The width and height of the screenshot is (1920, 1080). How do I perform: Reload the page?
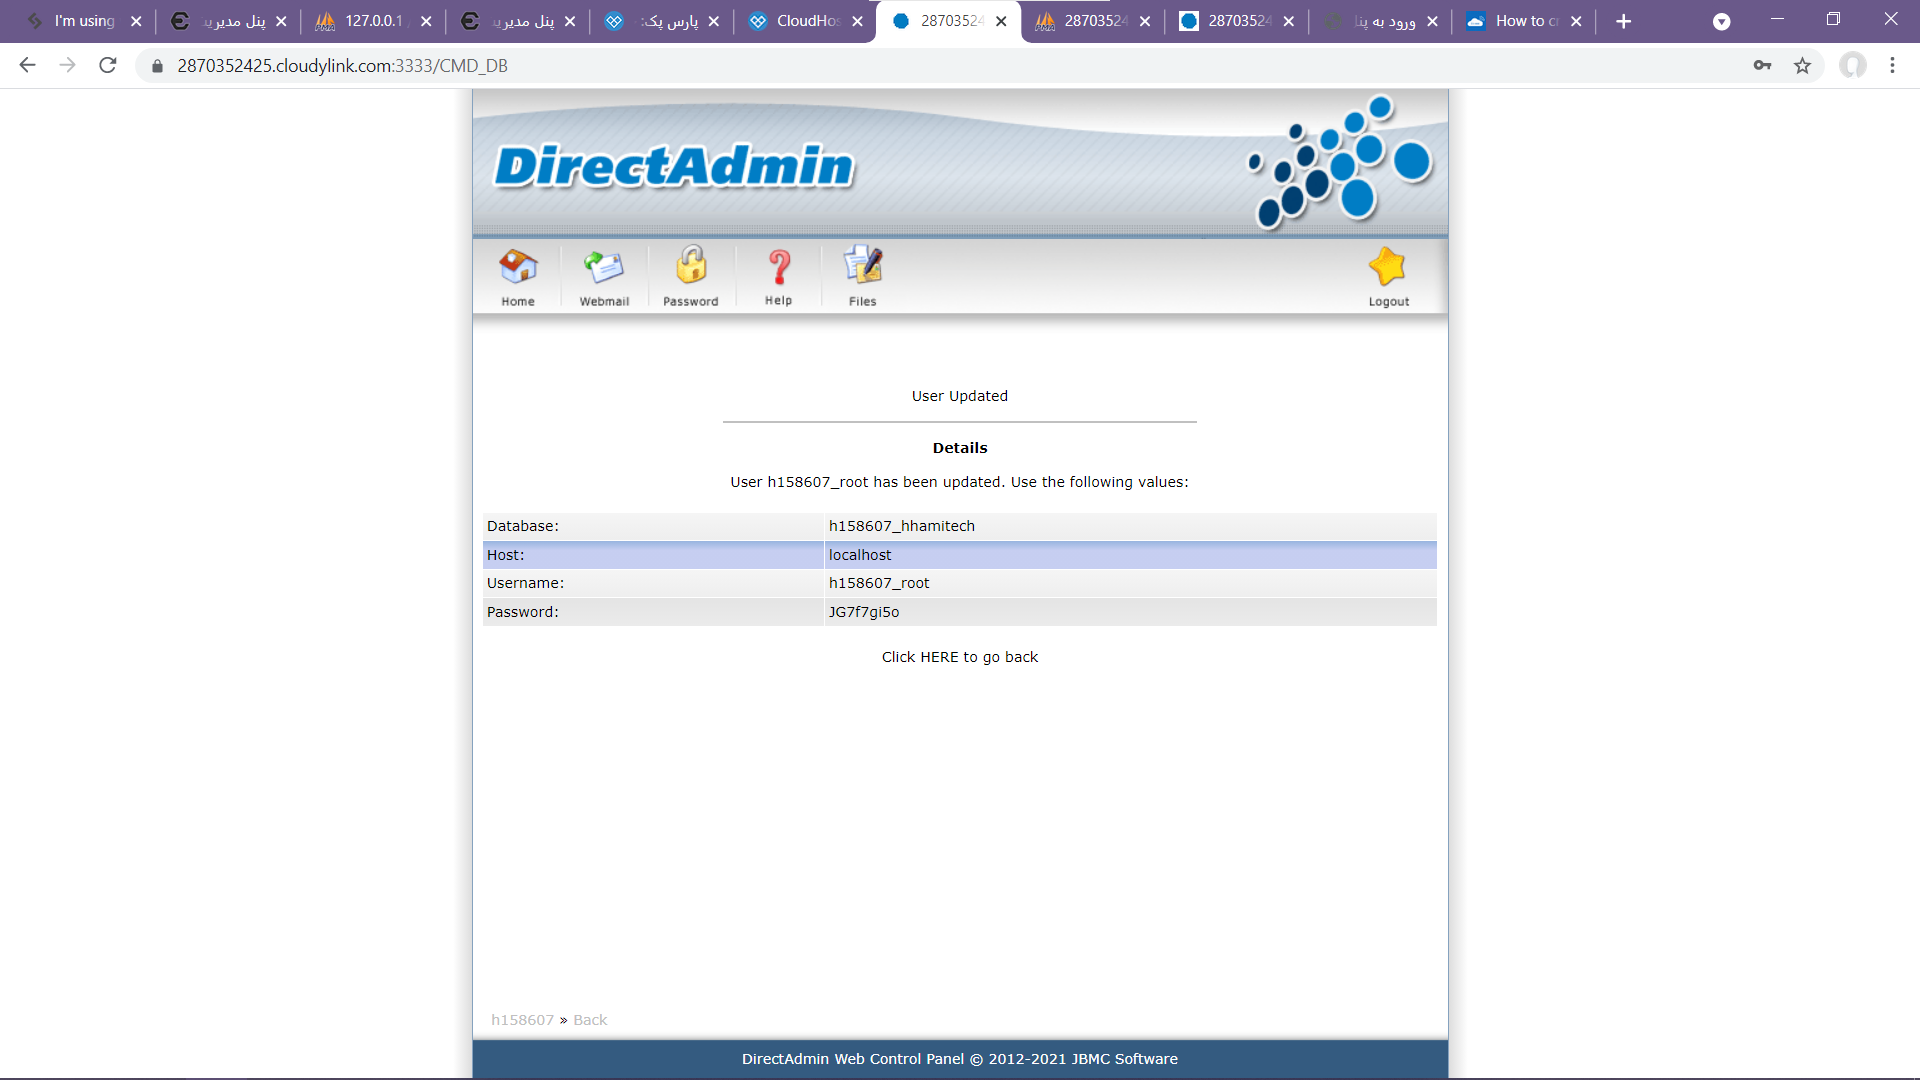pyautogui.click(x=108, y=66)
